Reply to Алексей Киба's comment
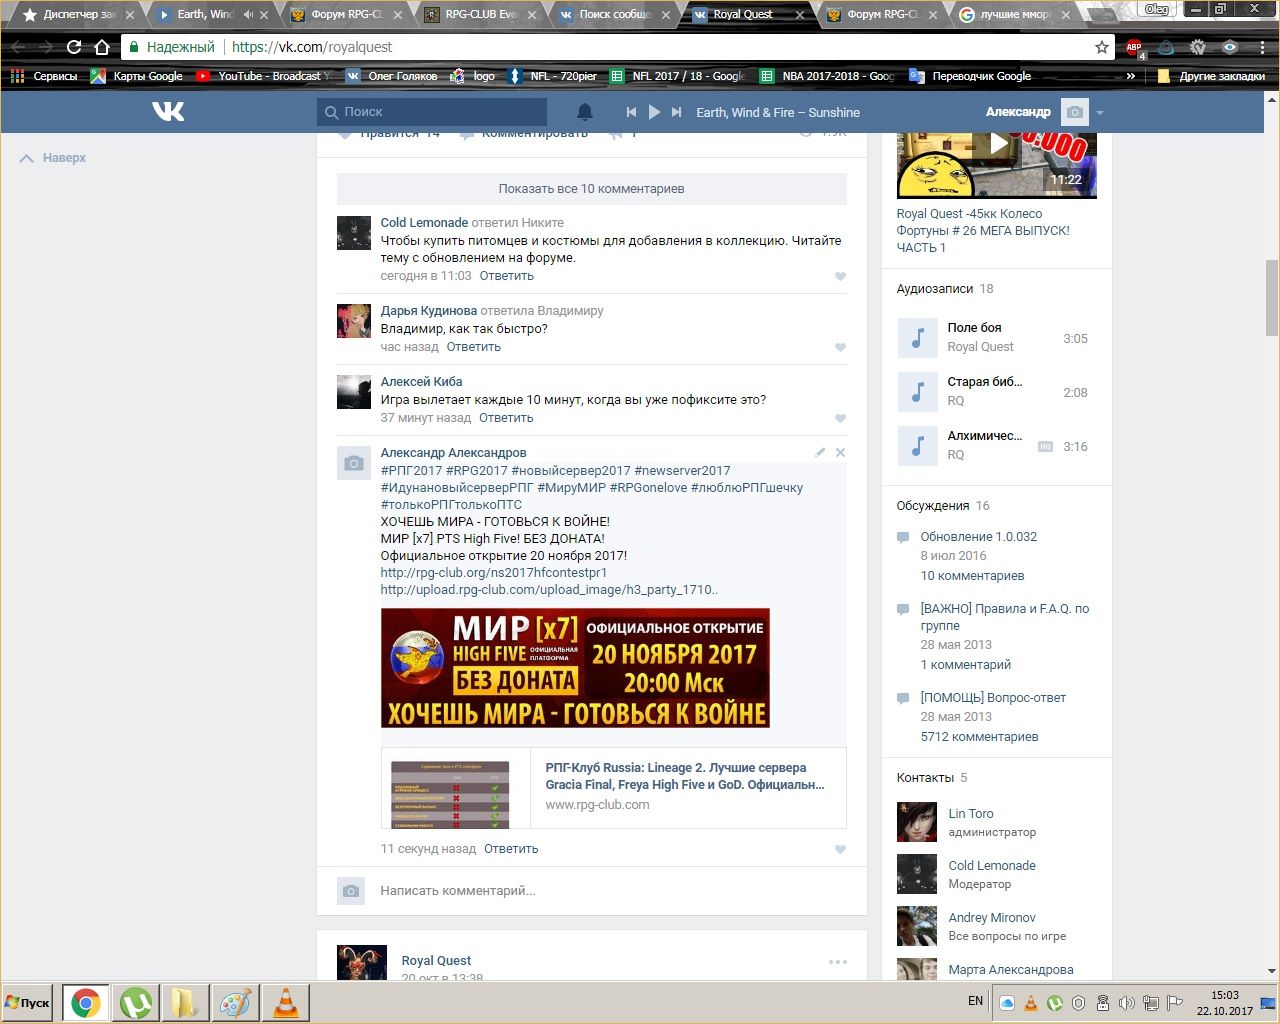The image size is (1280, 1024). point(506,418)
